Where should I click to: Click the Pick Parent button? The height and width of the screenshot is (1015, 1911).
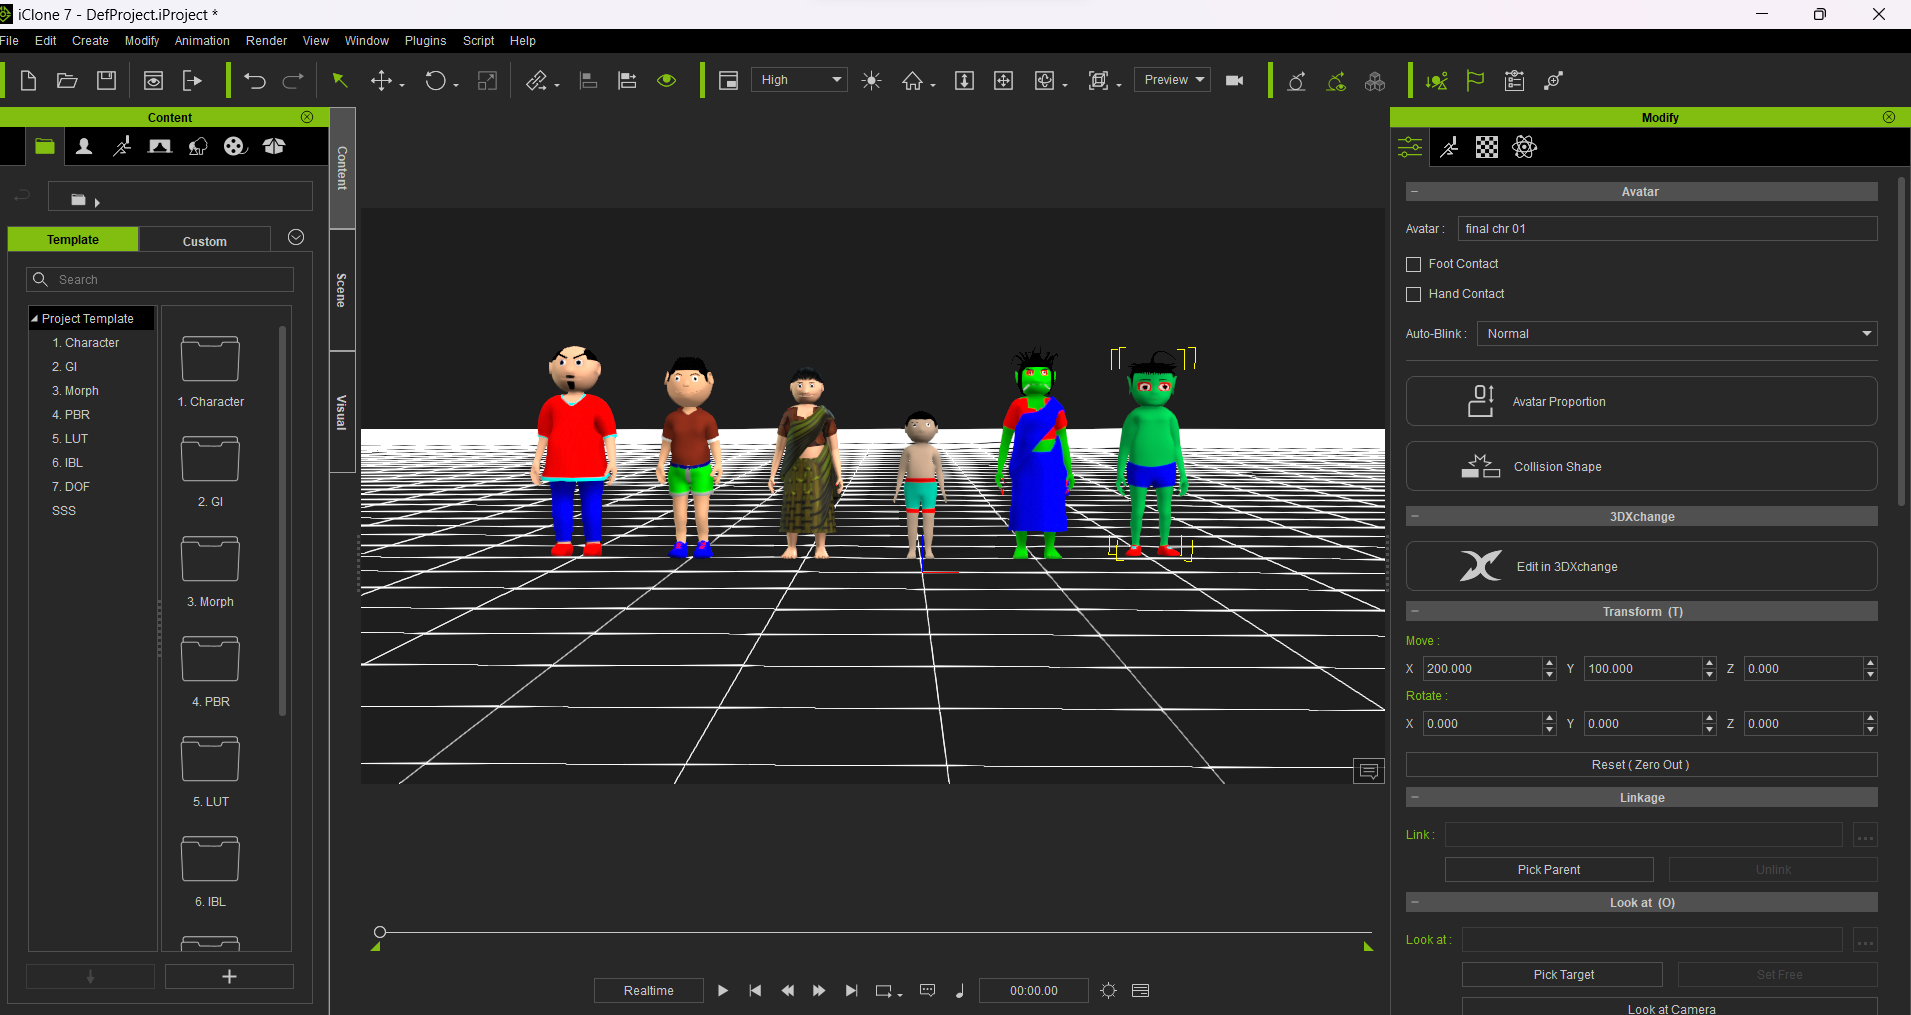[x=1548, y=869]
